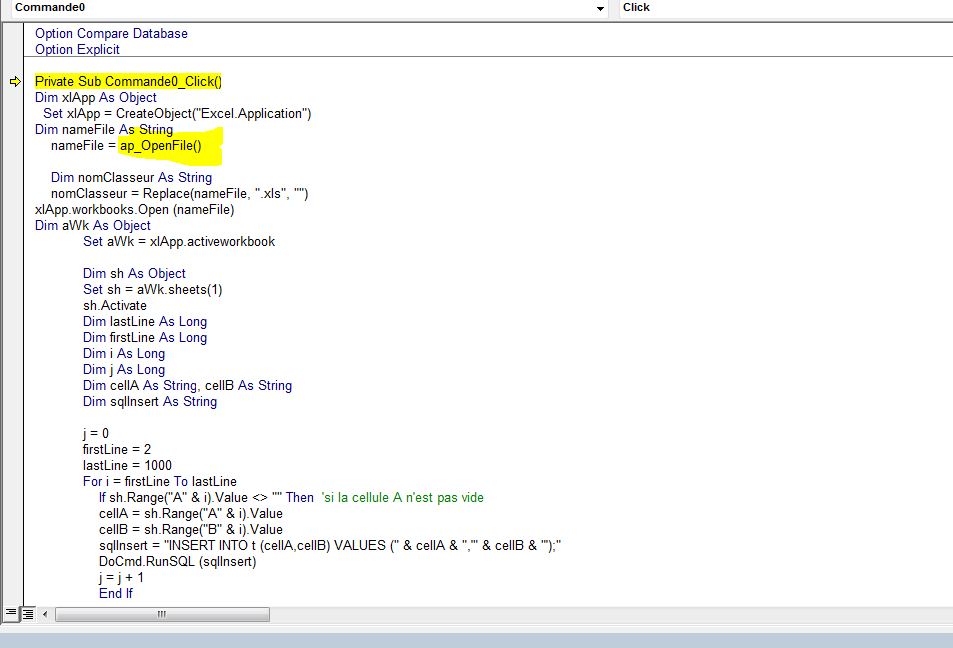This screenshot has width=953, height=648.
Task: Click line 'Option Compare Database'
Action: pyautogui.click(x=111, y=33)
